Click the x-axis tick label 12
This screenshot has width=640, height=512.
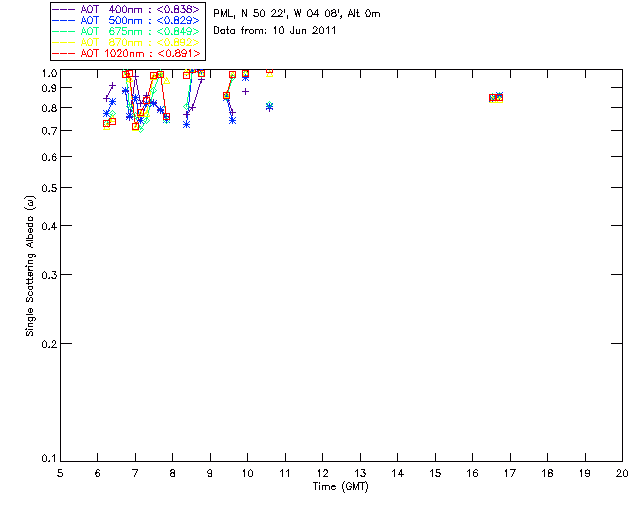click(323, 472)
